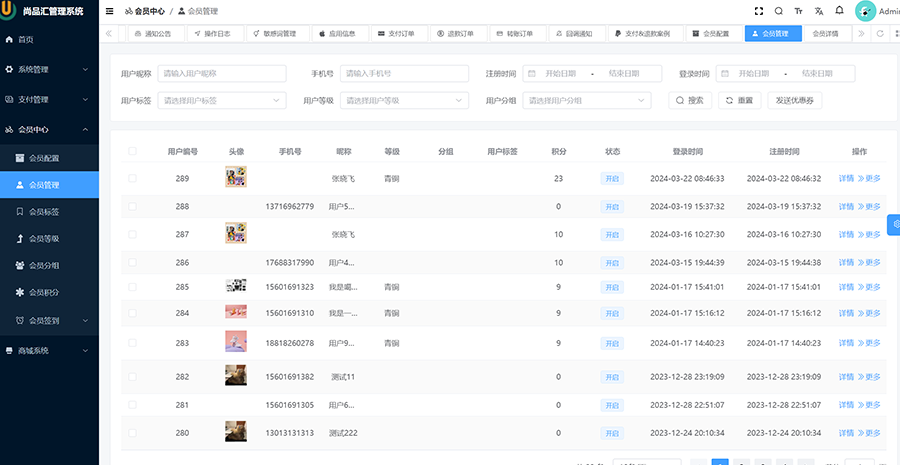Viewport: 900px width, 465px height.
Task: Open 登录时间 start date picker
Action: coord(754,73)
